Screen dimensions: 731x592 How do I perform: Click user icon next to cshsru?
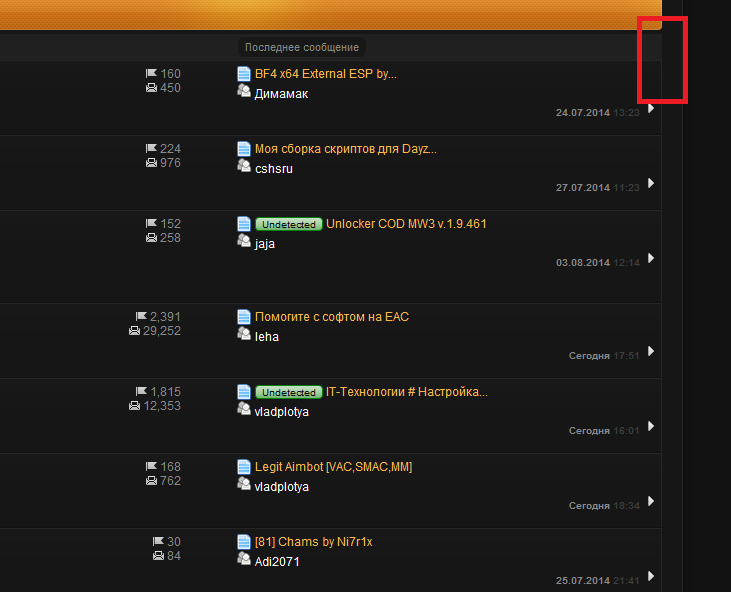click(244, 166)
